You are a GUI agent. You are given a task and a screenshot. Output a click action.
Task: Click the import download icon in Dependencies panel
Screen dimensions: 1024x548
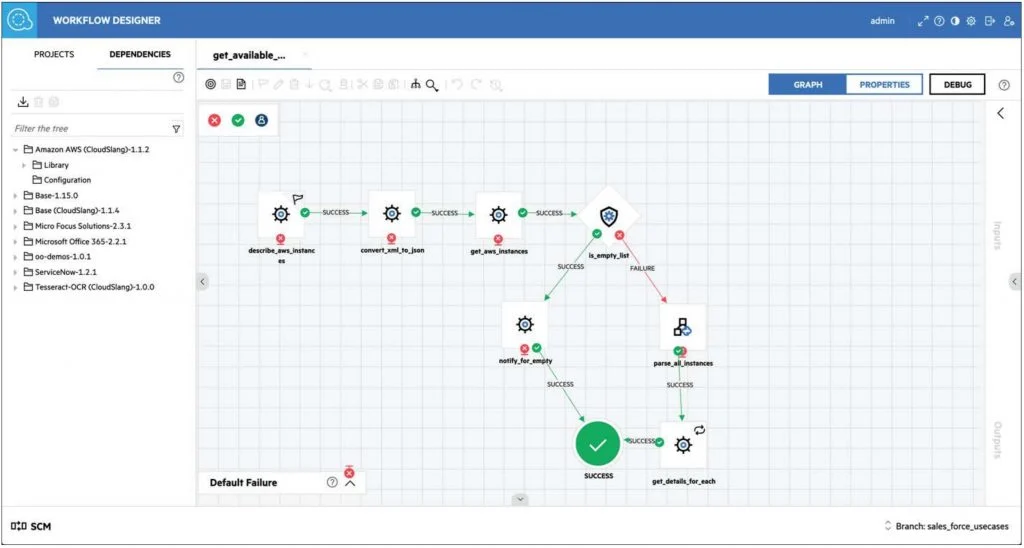[23, 102]
